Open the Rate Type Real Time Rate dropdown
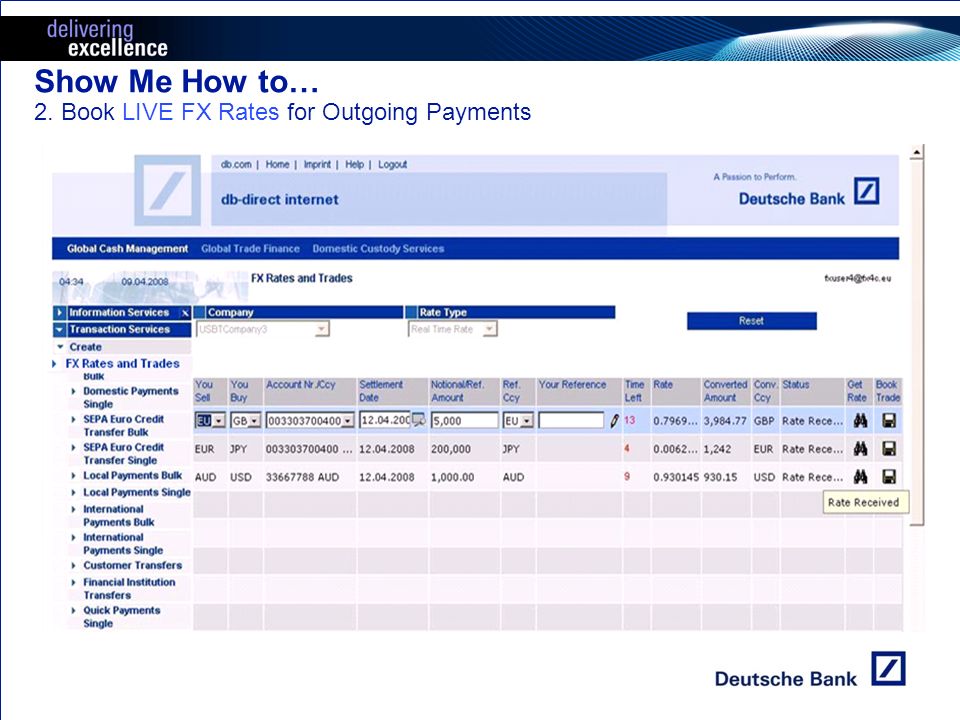960x720 pixels. [x=489, y=329]
